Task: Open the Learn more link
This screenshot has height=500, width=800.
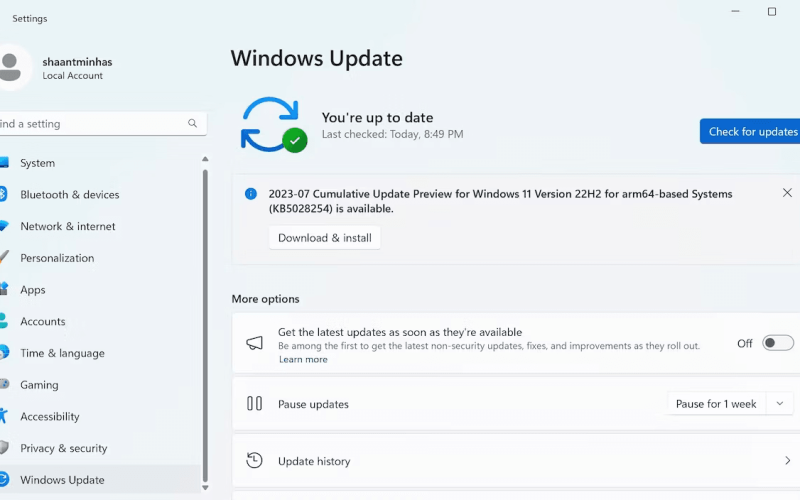Action: tap(303, 359)
